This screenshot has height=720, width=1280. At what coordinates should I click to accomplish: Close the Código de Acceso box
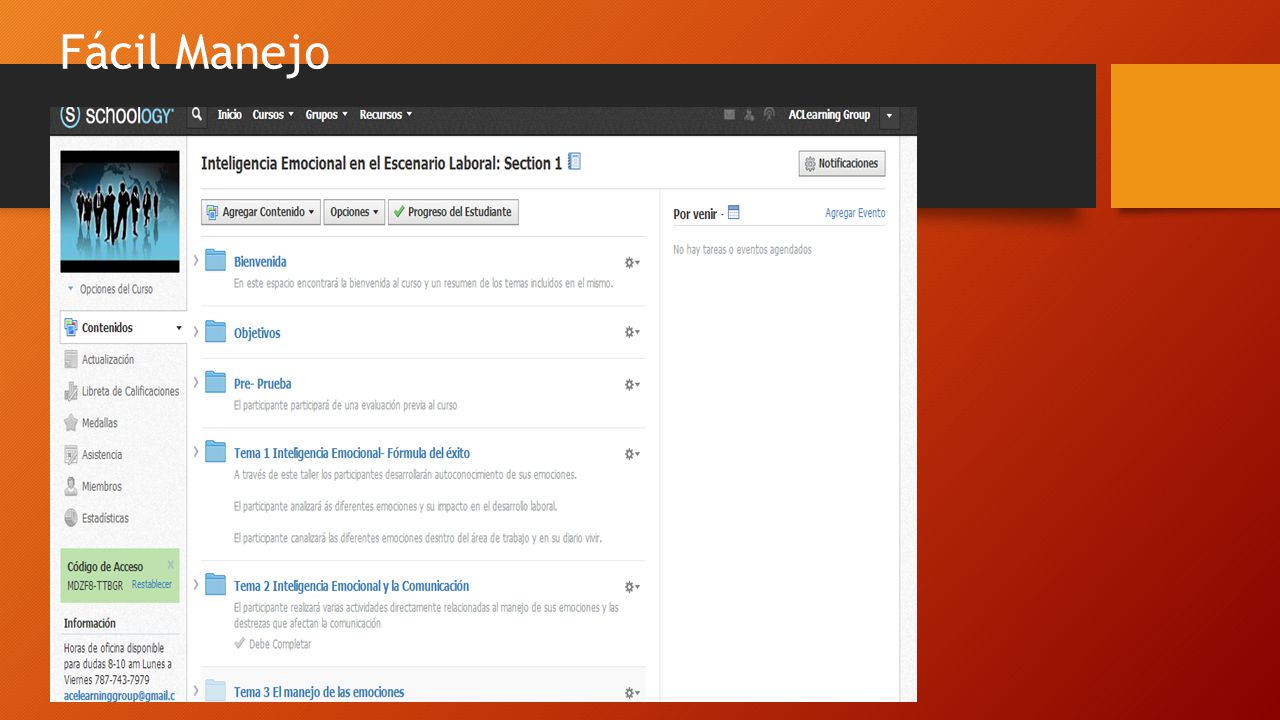pos(171,565)
